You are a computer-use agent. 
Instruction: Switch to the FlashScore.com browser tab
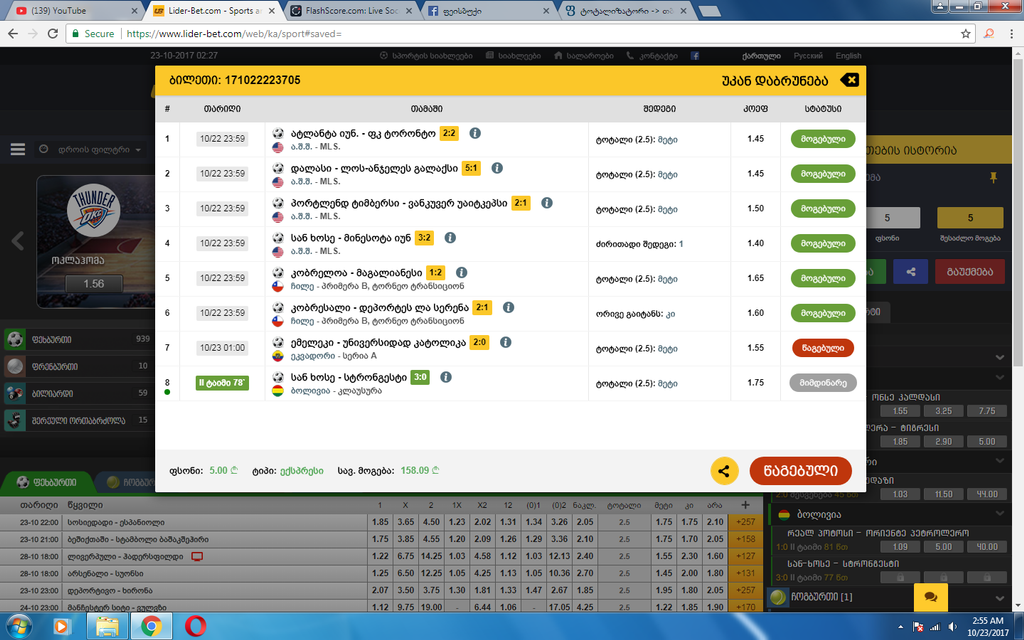pos(351,10)
